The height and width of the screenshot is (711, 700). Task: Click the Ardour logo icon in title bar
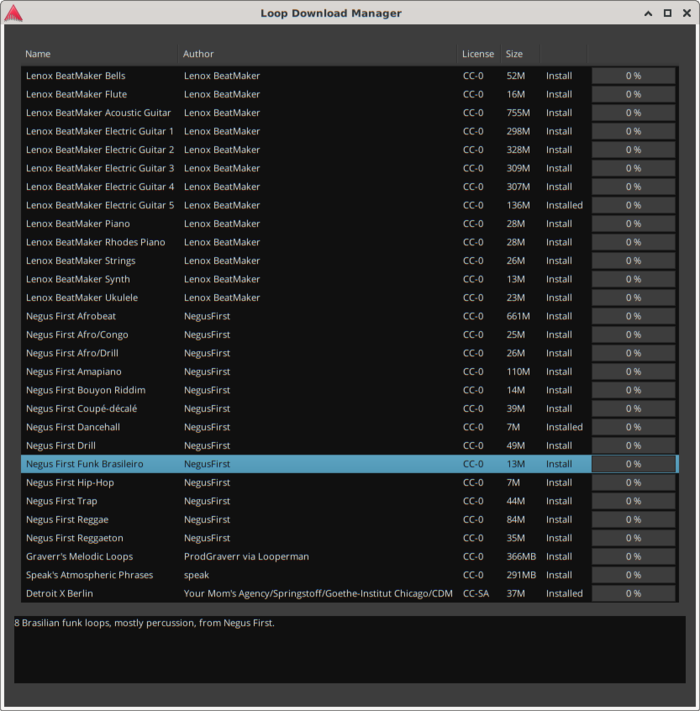pyautogui.click(x=13, y=13)
